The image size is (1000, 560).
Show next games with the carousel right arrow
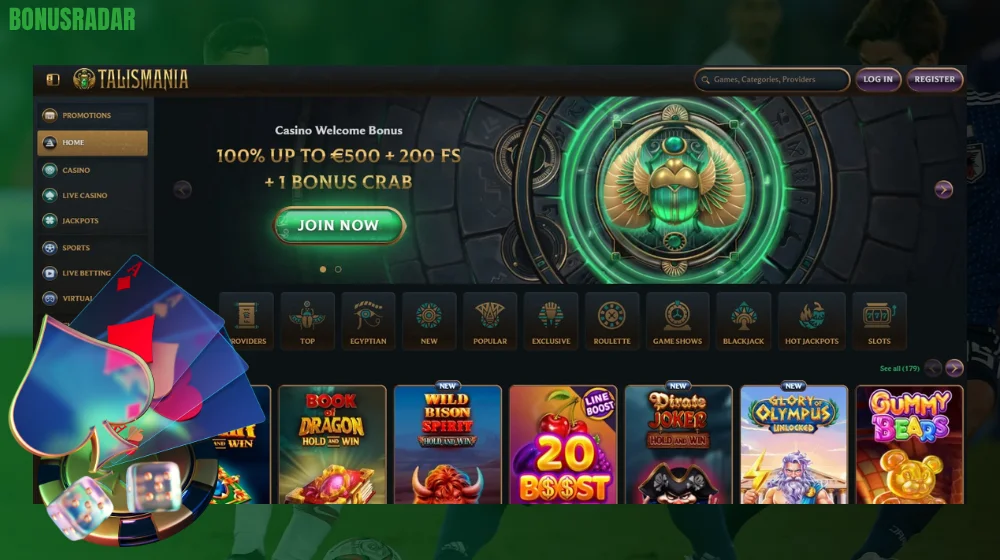pyautogui.click(x=954, y=368)
